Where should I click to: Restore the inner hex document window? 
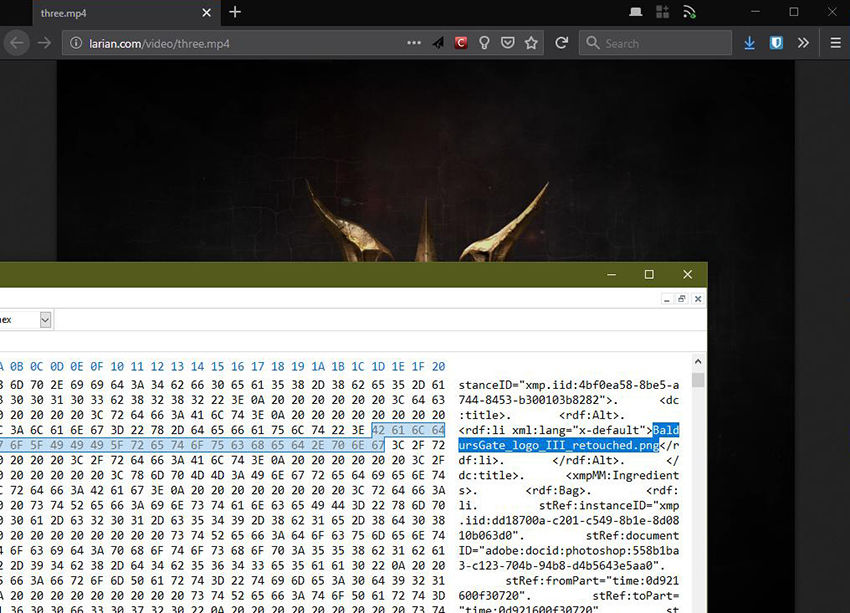pyautogui.click(x=682, y=299)
